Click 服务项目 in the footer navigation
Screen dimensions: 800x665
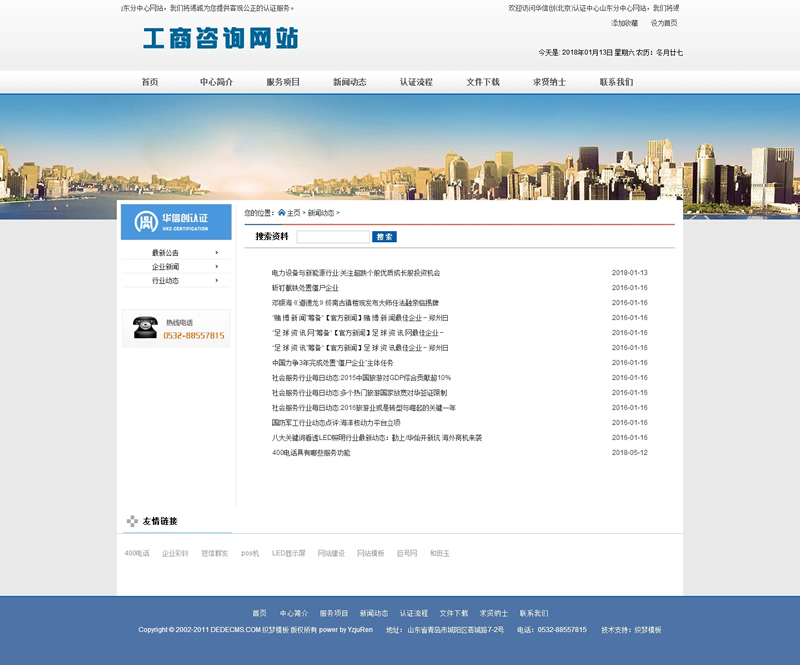coord(334,613)
